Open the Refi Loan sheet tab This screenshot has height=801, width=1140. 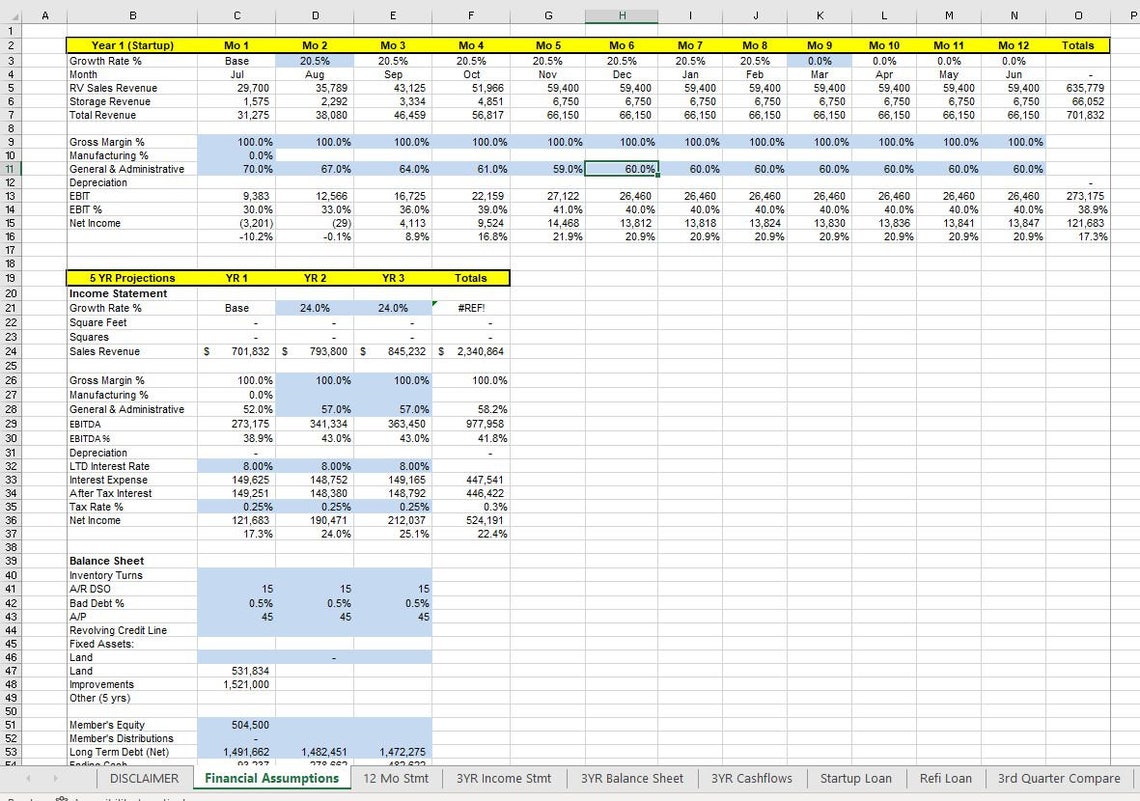(x=945, y=778)
